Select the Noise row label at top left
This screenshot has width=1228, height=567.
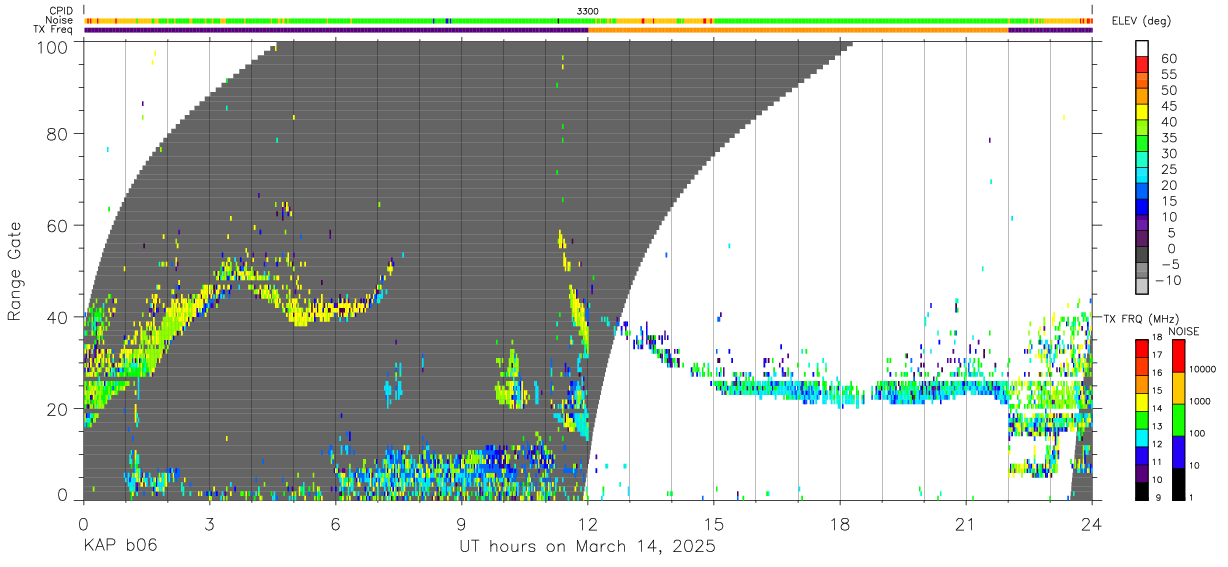pyautogui.click(x=59, y=20)
